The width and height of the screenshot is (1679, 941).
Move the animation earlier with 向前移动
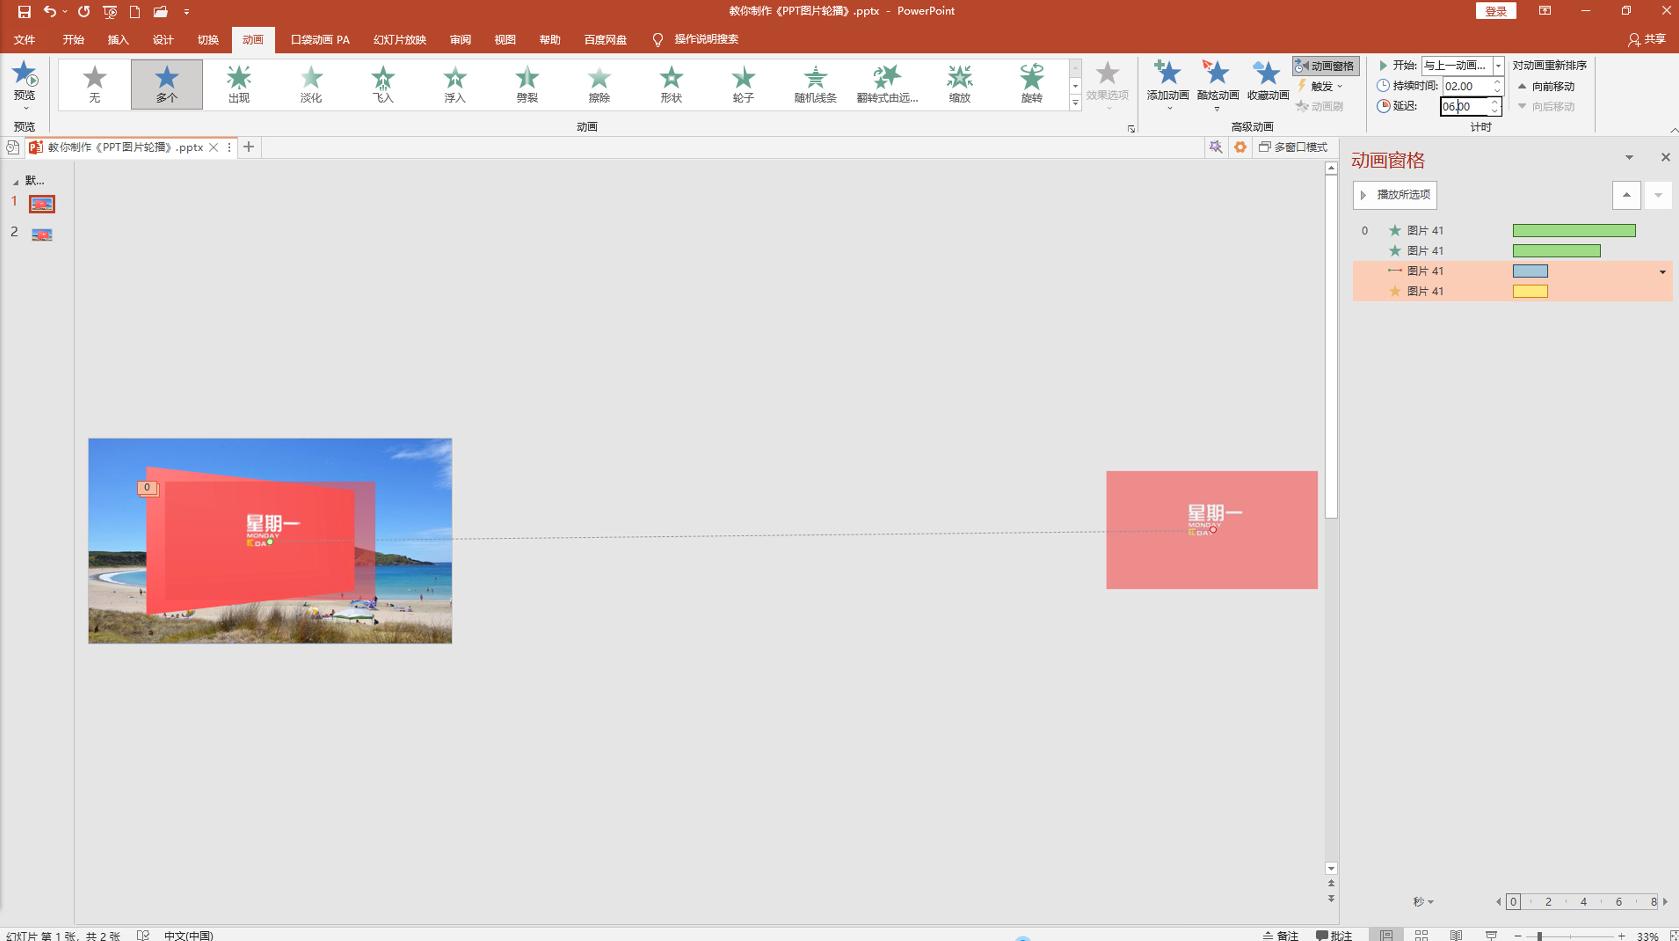pyautogui.click(x=1546, y=86)
